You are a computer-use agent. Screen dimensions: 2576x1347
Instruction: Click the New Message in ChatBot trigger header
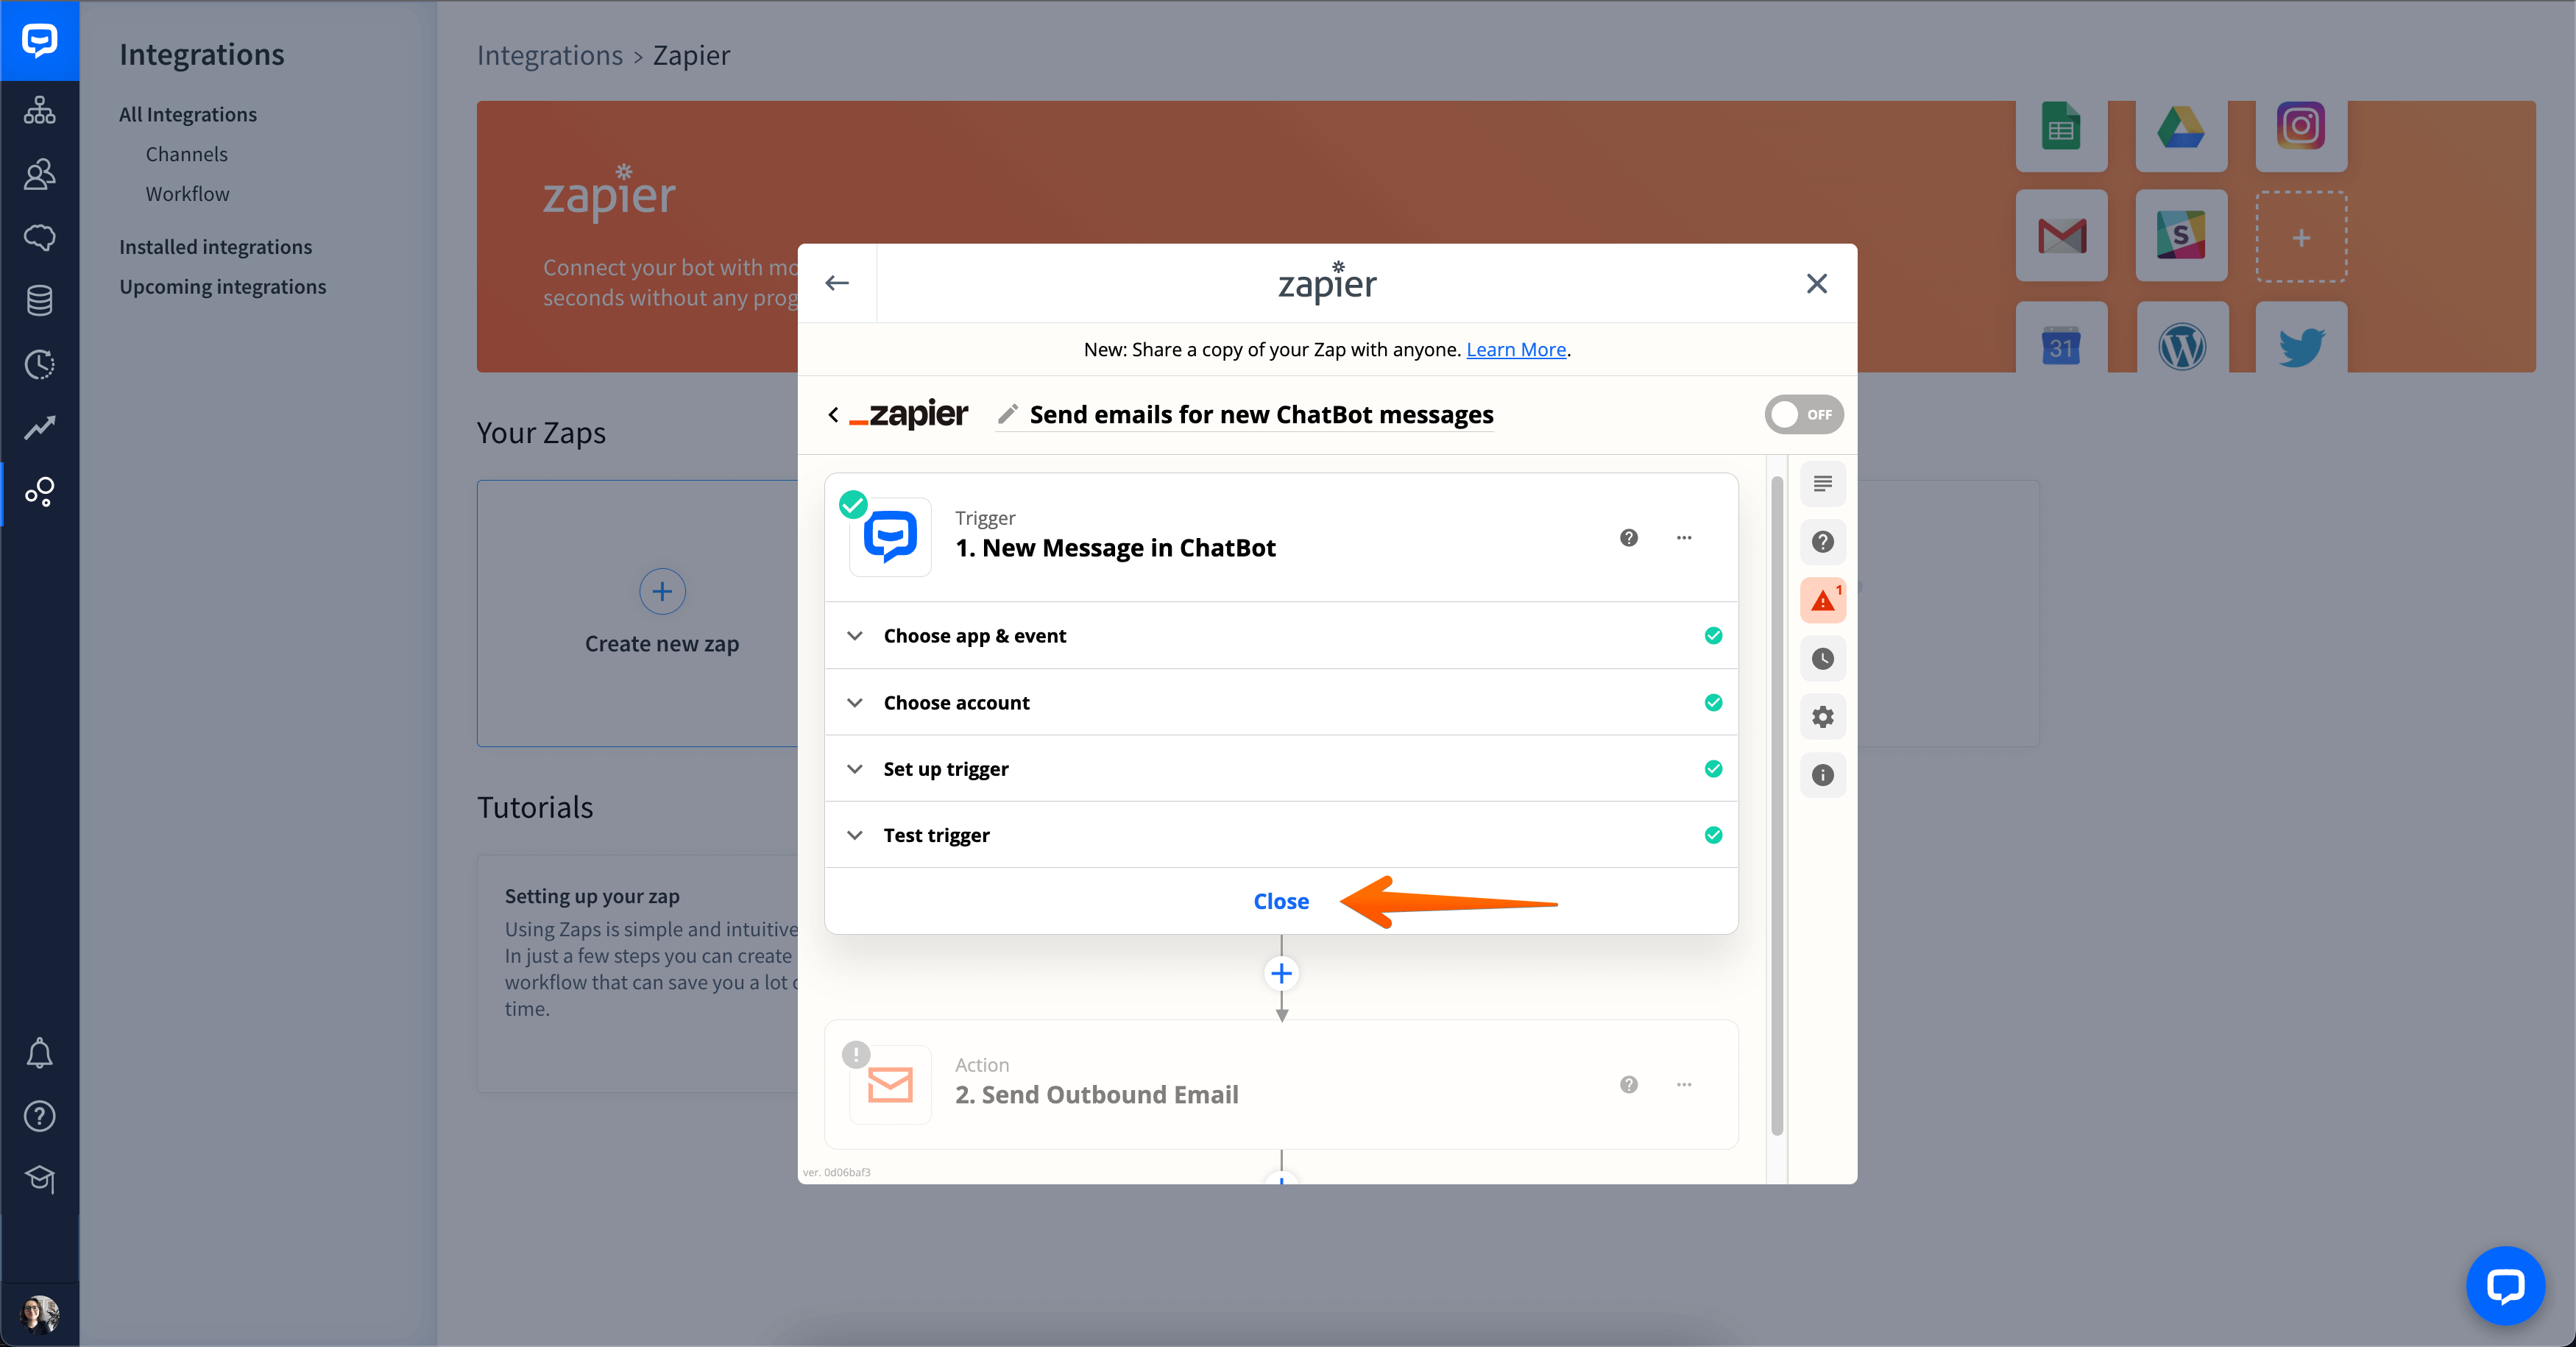pyautogui.click(x=1281, y=538)
